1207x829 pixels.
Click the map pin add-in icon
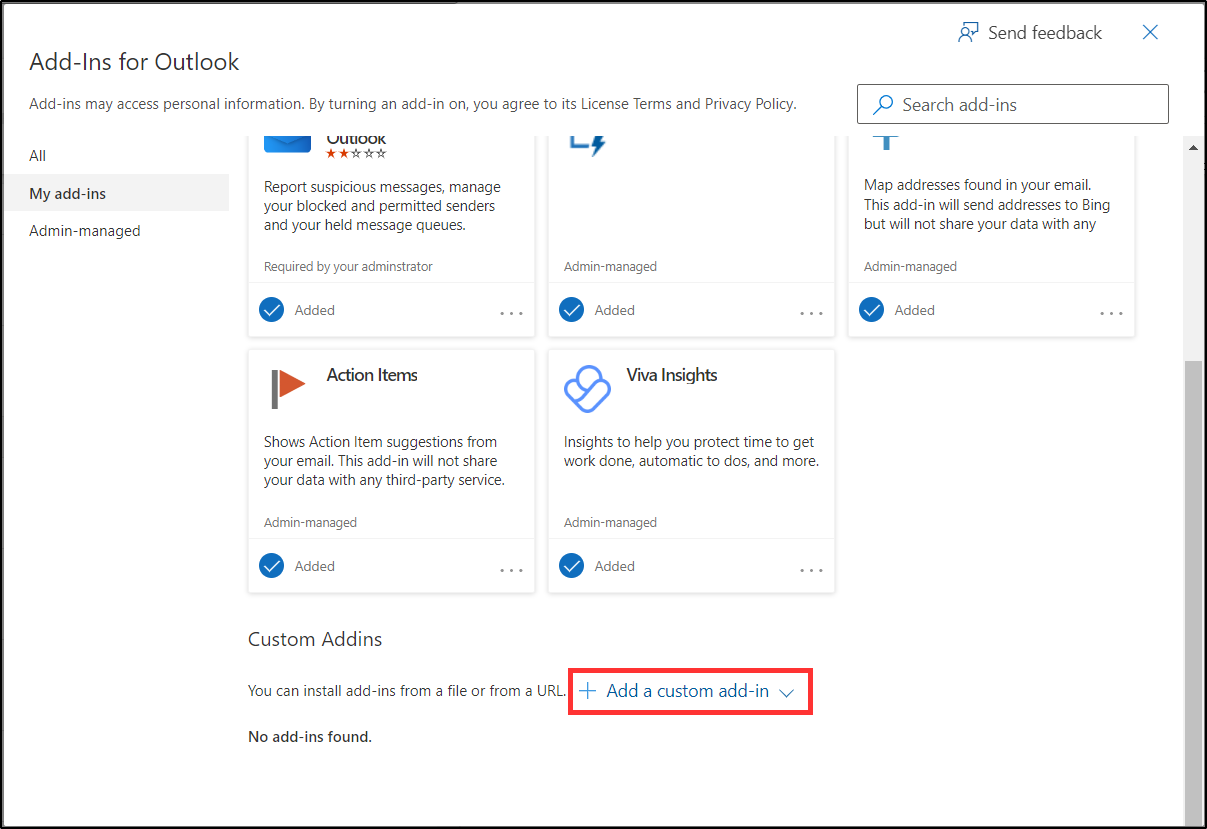coord(884,140)
